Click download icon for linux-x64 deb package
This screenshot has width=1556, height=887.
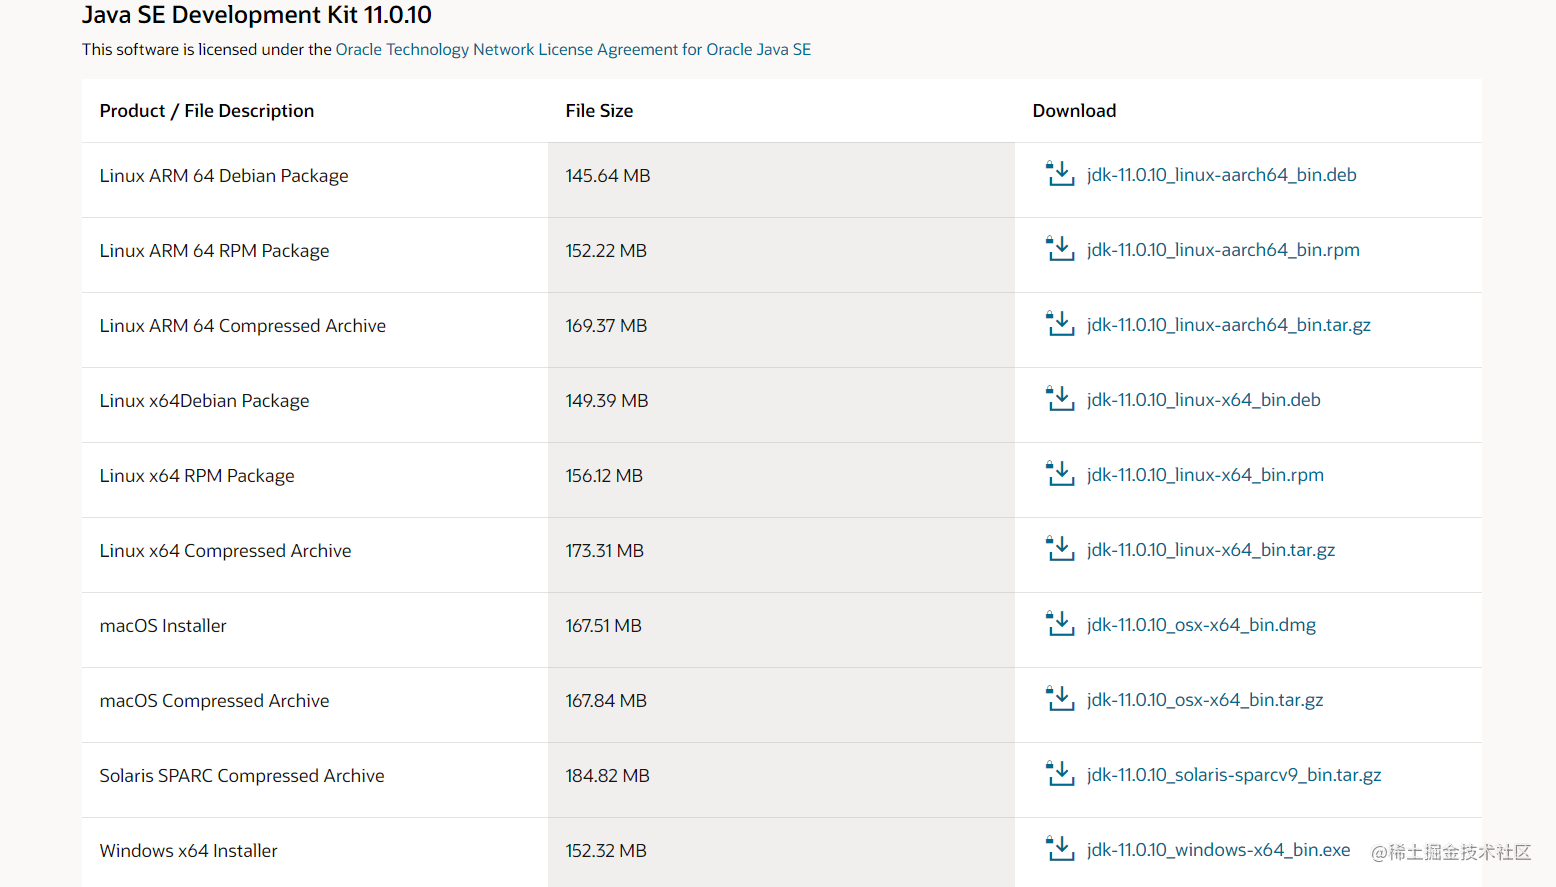(x=1060, y=399)
